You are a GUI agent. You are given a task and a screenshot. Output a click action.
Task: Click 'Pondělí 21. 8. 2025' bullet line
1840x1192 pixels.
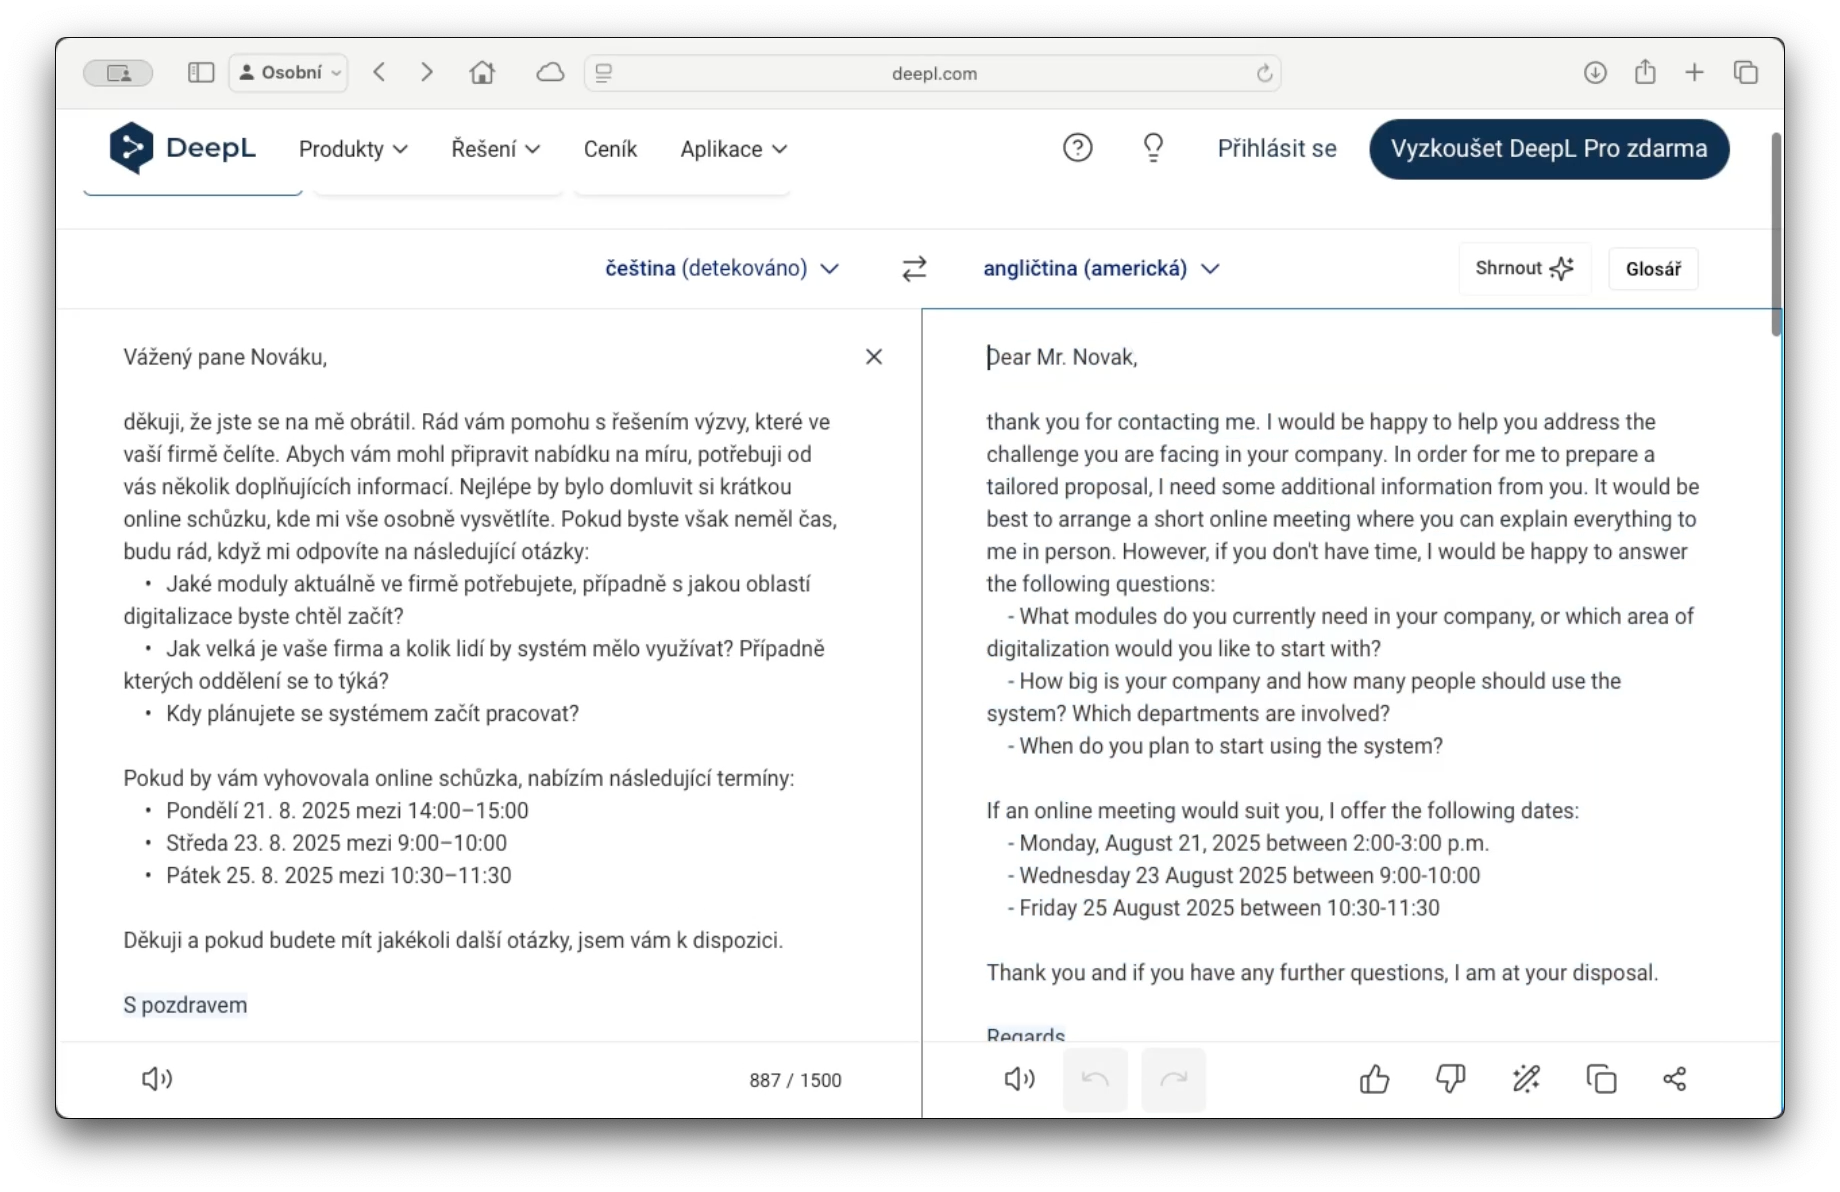point(347,811)
